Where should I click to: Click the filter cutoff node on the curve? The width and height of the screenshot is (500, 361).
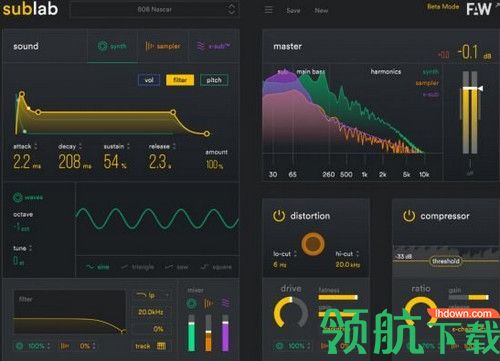(123, 331)
